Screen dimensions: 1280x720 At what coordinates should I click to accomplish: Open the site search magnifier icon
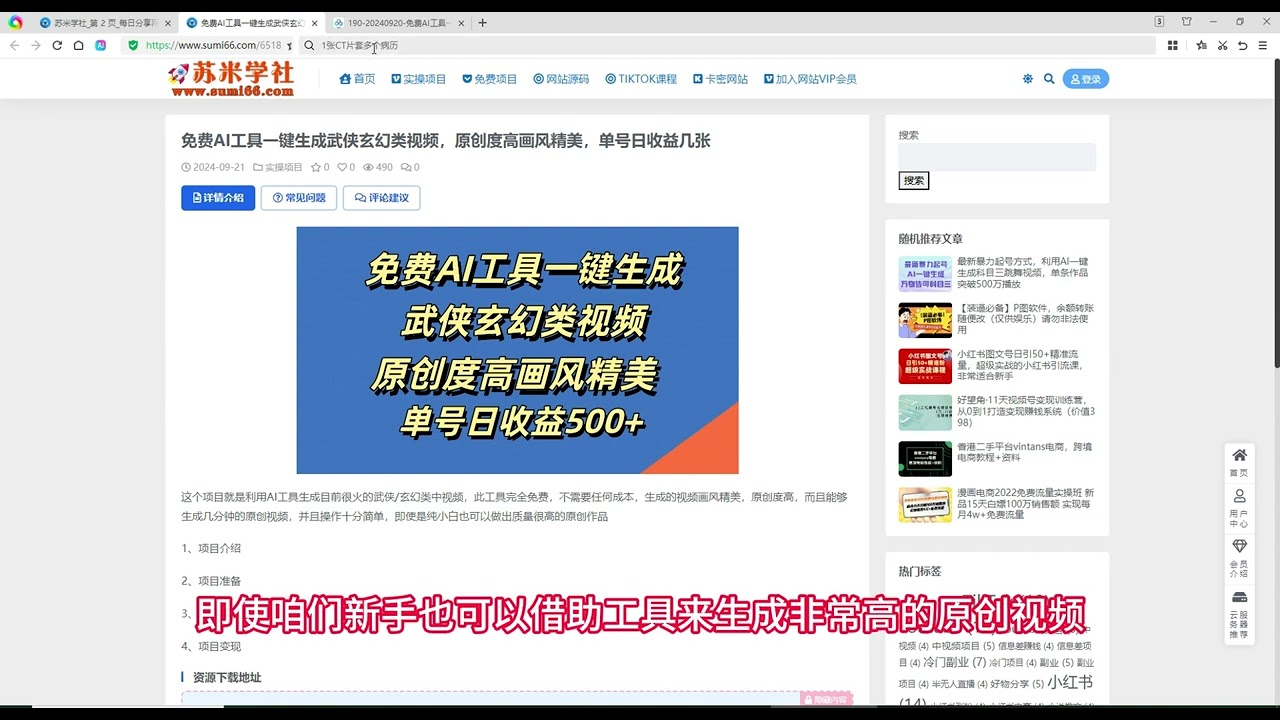(x=1049, y=79)
